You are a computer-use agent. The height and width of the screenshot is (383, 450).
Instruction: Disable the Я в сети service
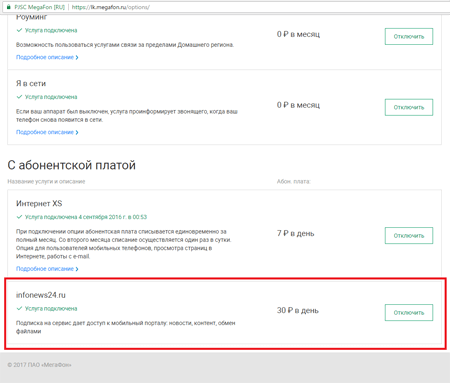tap(409, 107)
